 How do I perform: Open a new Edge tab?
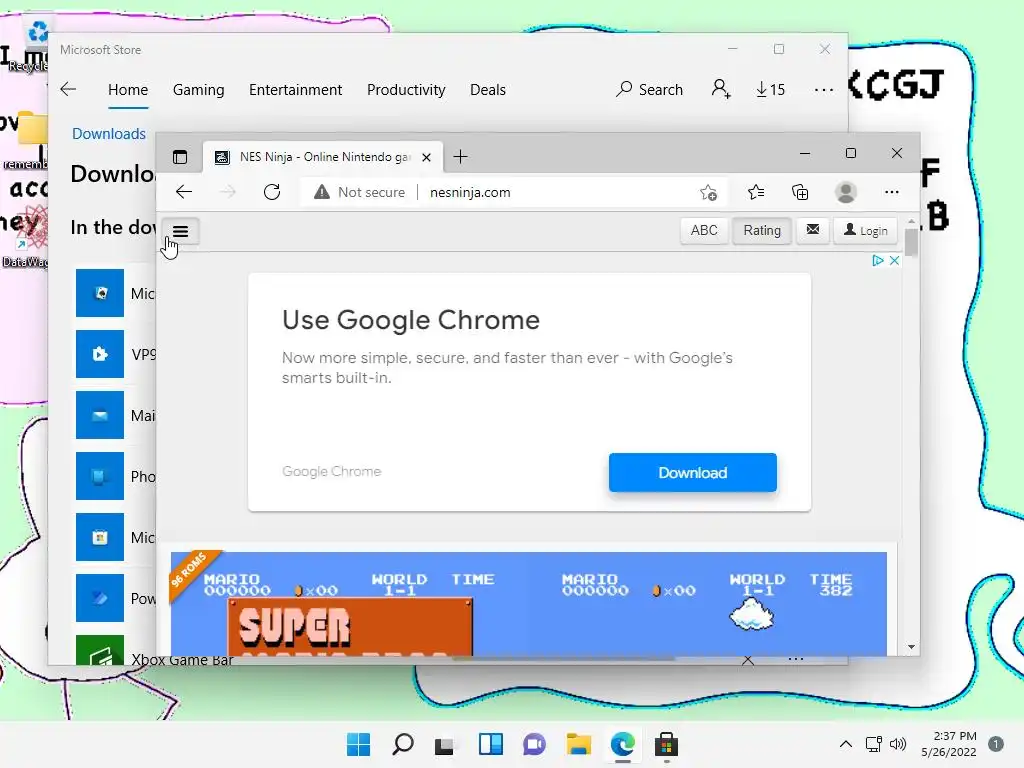(460, 157)
